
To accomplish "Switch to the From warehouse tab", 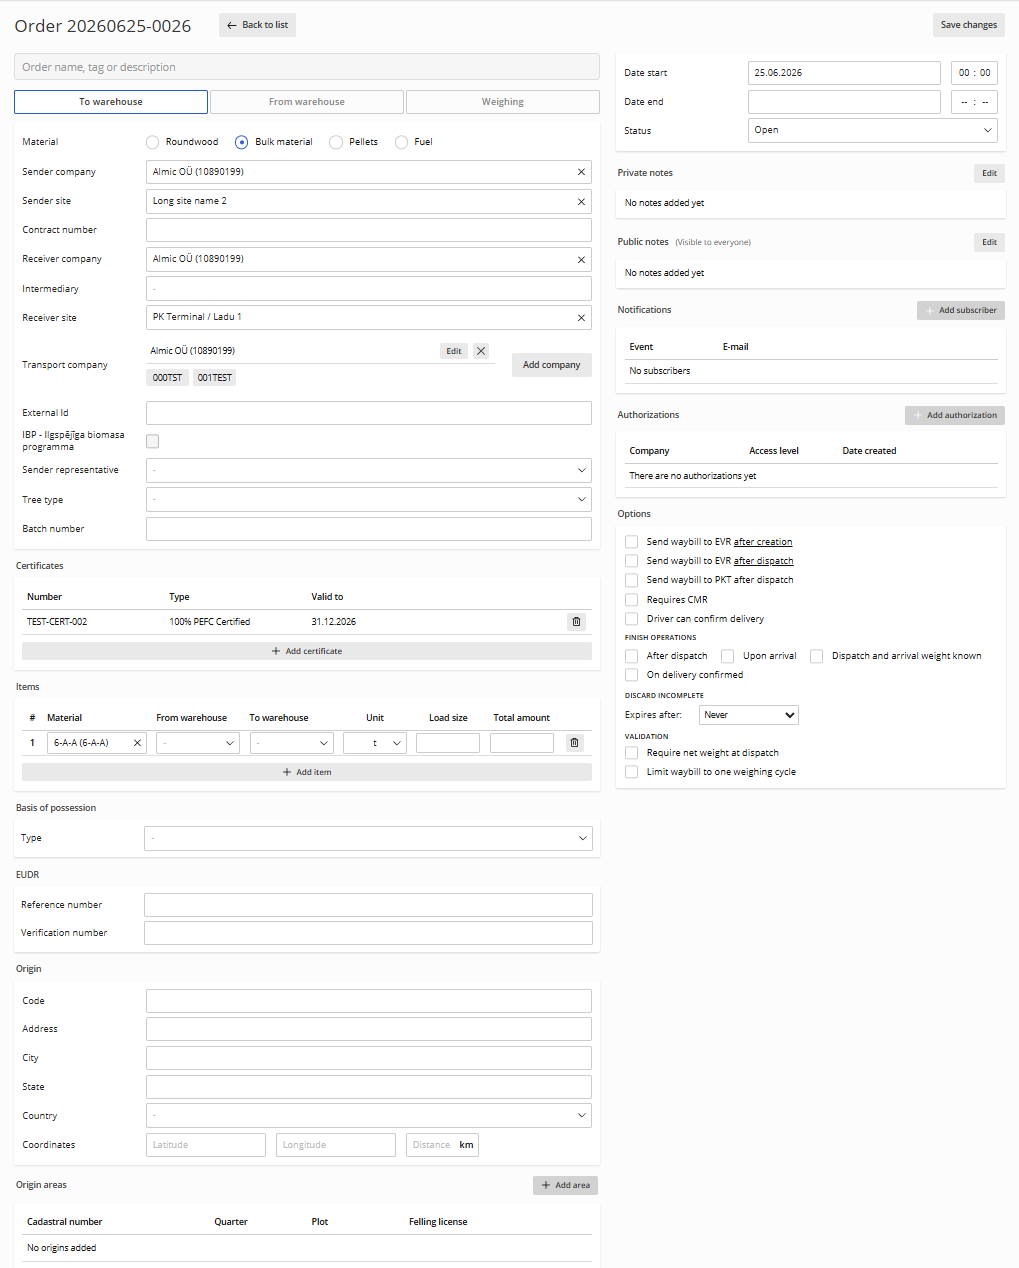I will (307, 102).
